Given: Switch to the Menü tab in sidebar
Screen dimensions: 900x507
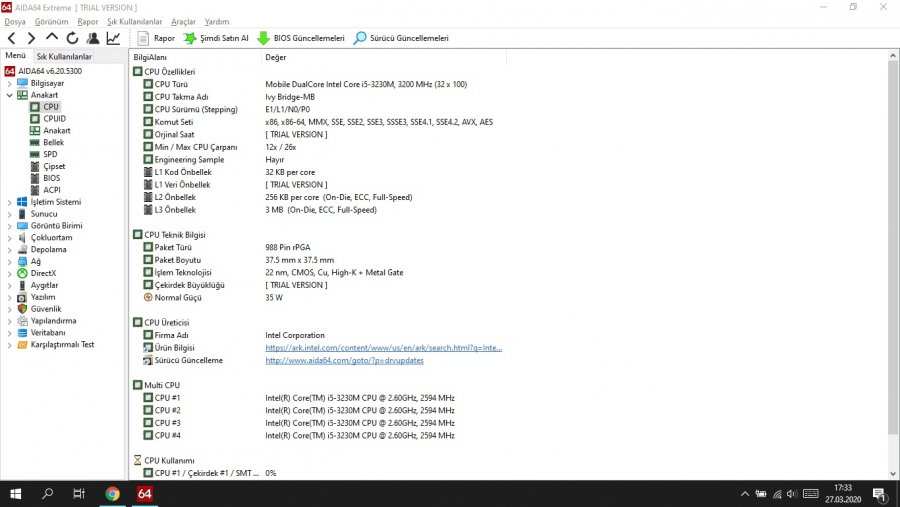Looking at the screenshot, I should point(15,56).
